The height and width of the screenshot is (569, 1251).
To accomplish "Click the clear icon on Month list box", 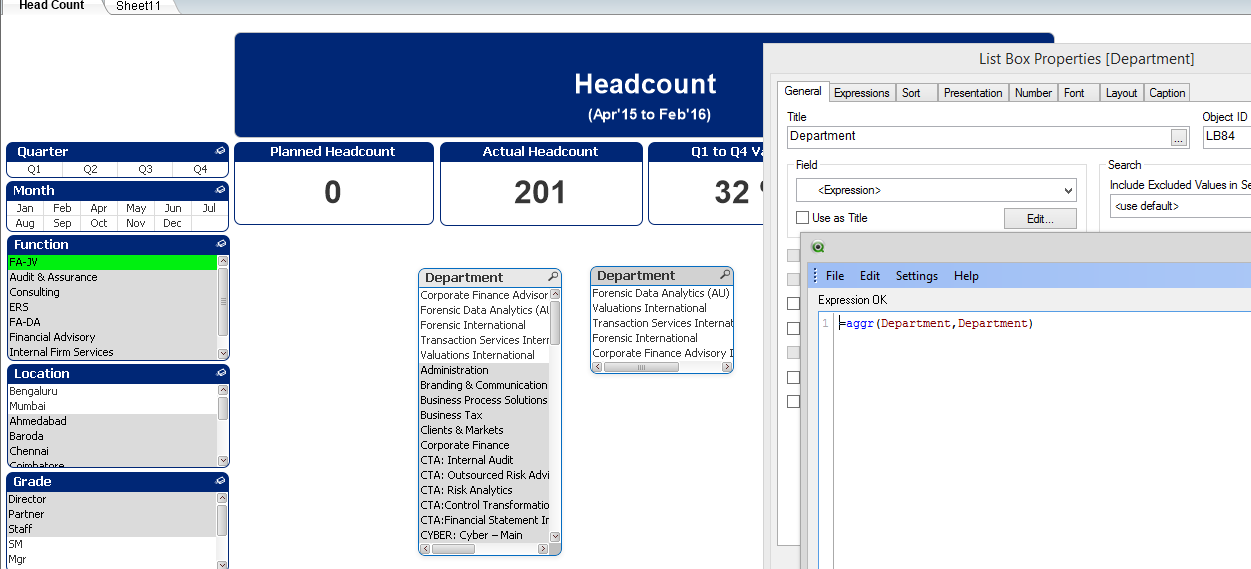I will (x=221, y=191).
